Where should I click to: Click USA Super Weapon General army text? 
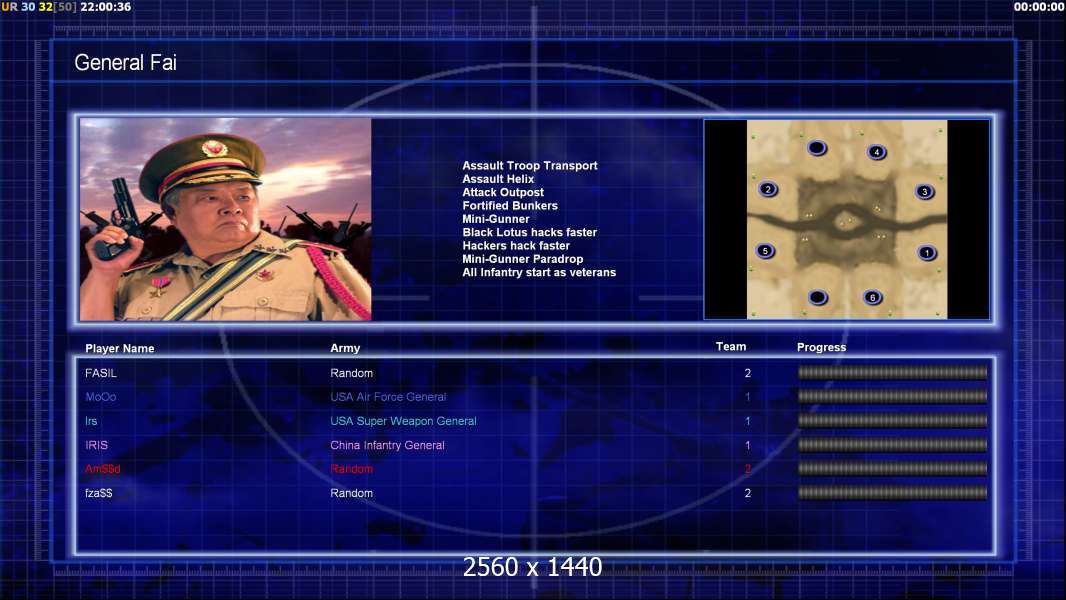[403, 421]
